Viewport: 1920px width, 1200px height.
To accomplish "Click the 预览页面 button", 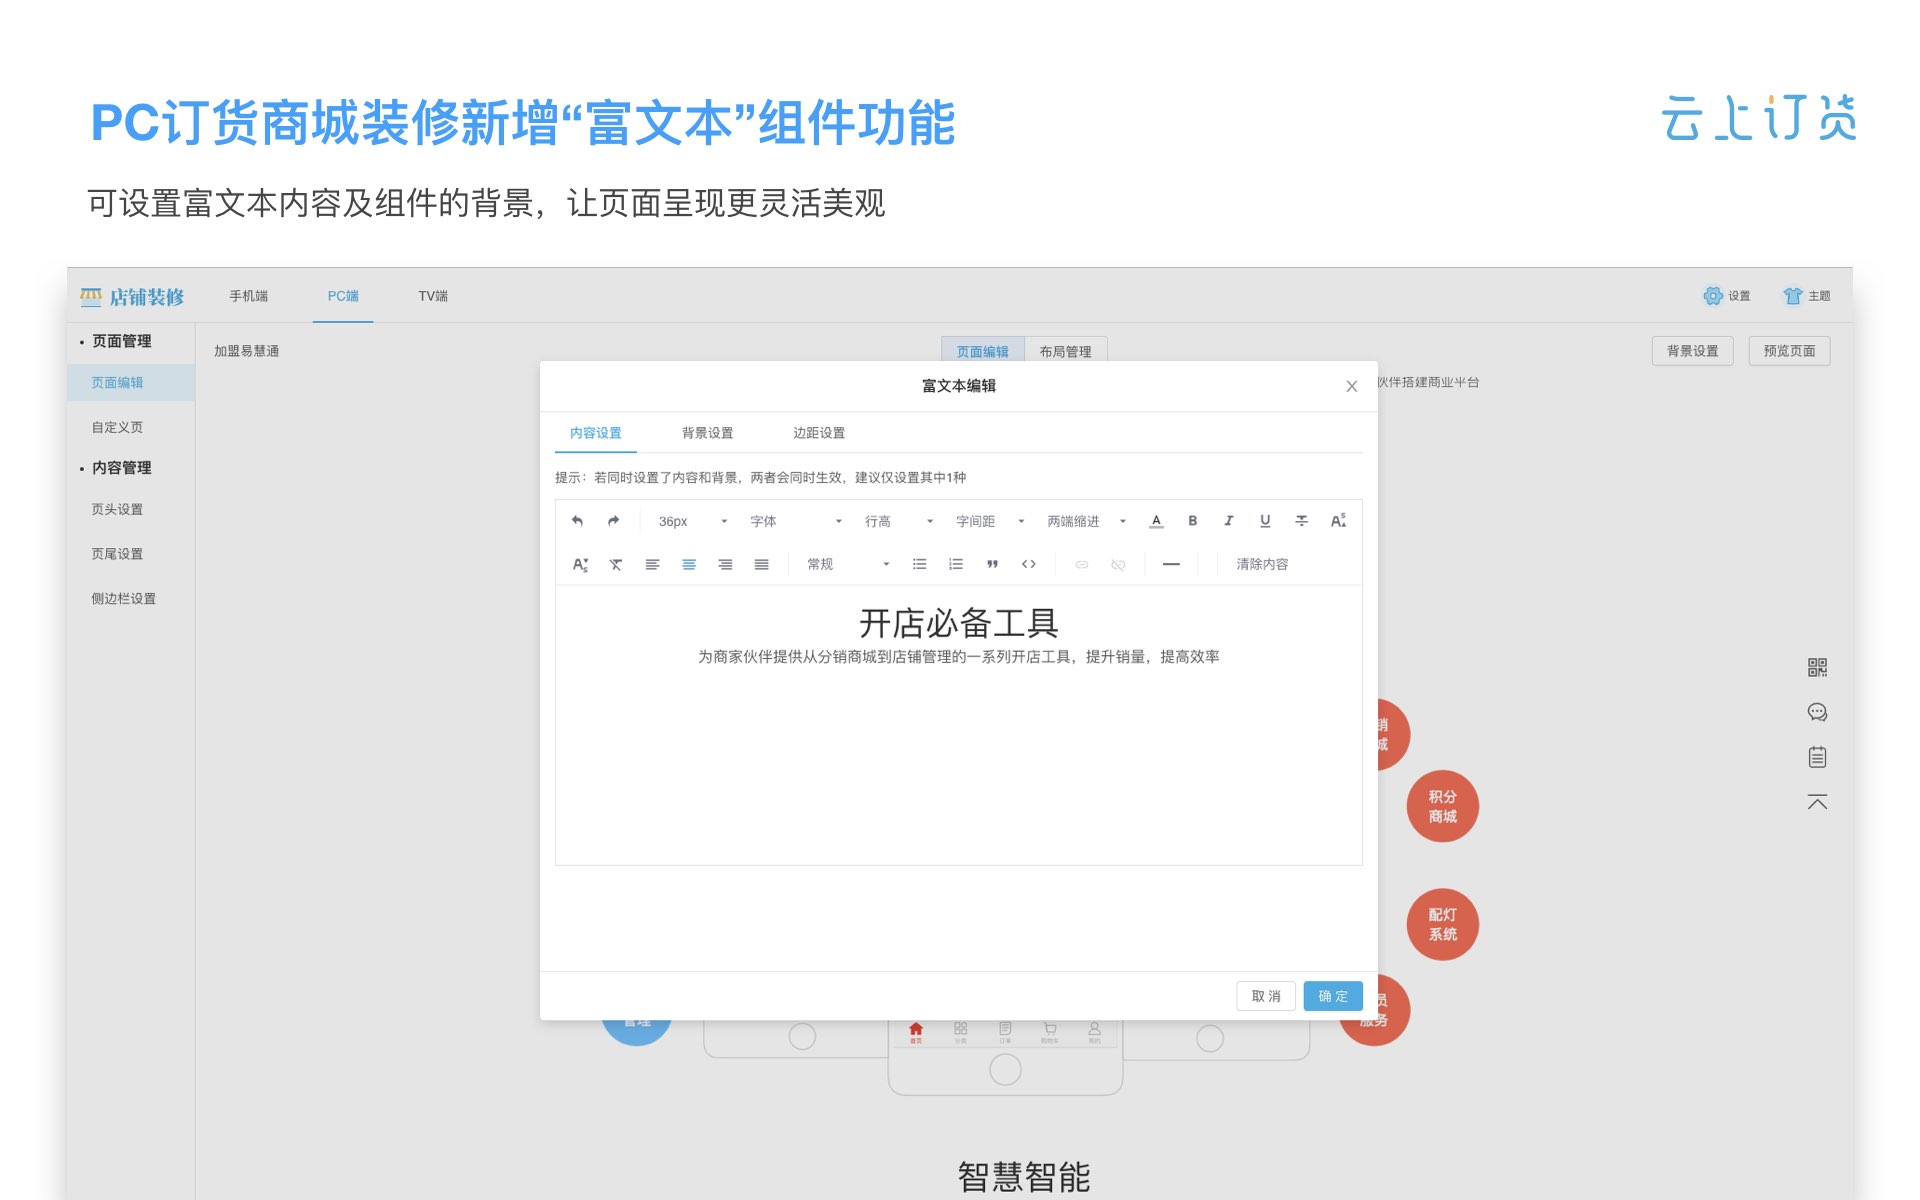I will pos(1789,351).
